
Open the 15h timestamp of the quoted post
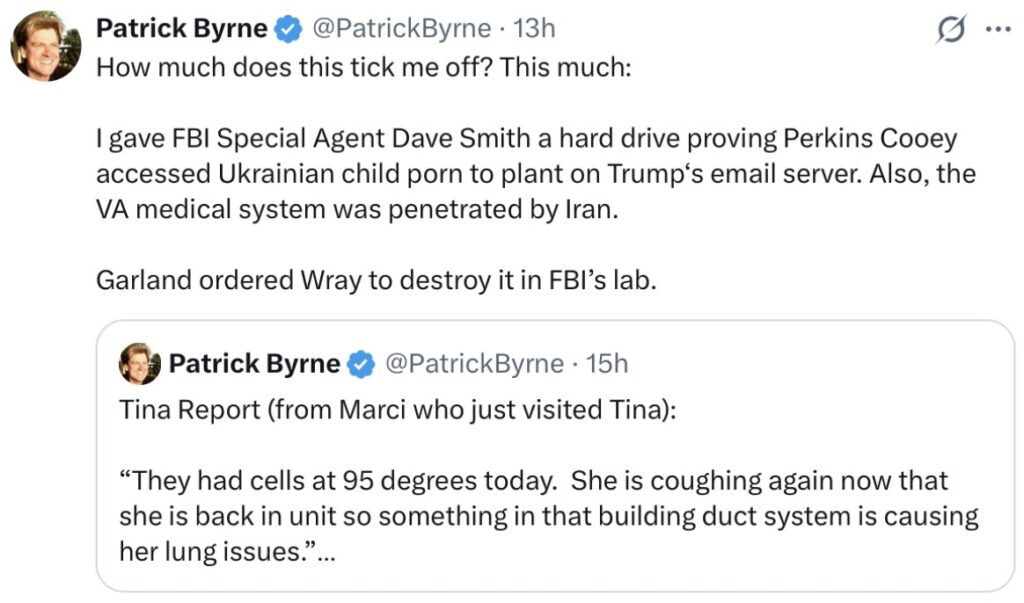tap(607, 364)
